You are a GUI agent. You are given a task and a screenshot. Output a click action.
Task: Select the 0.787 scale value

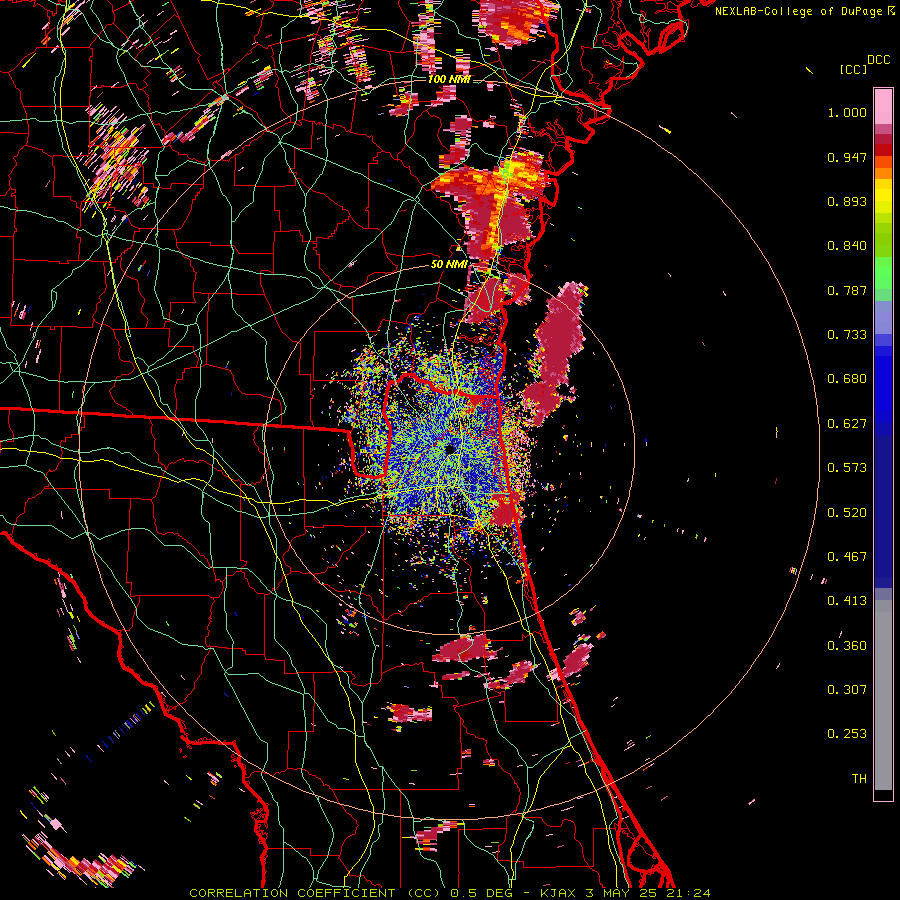tap(847, 290)
